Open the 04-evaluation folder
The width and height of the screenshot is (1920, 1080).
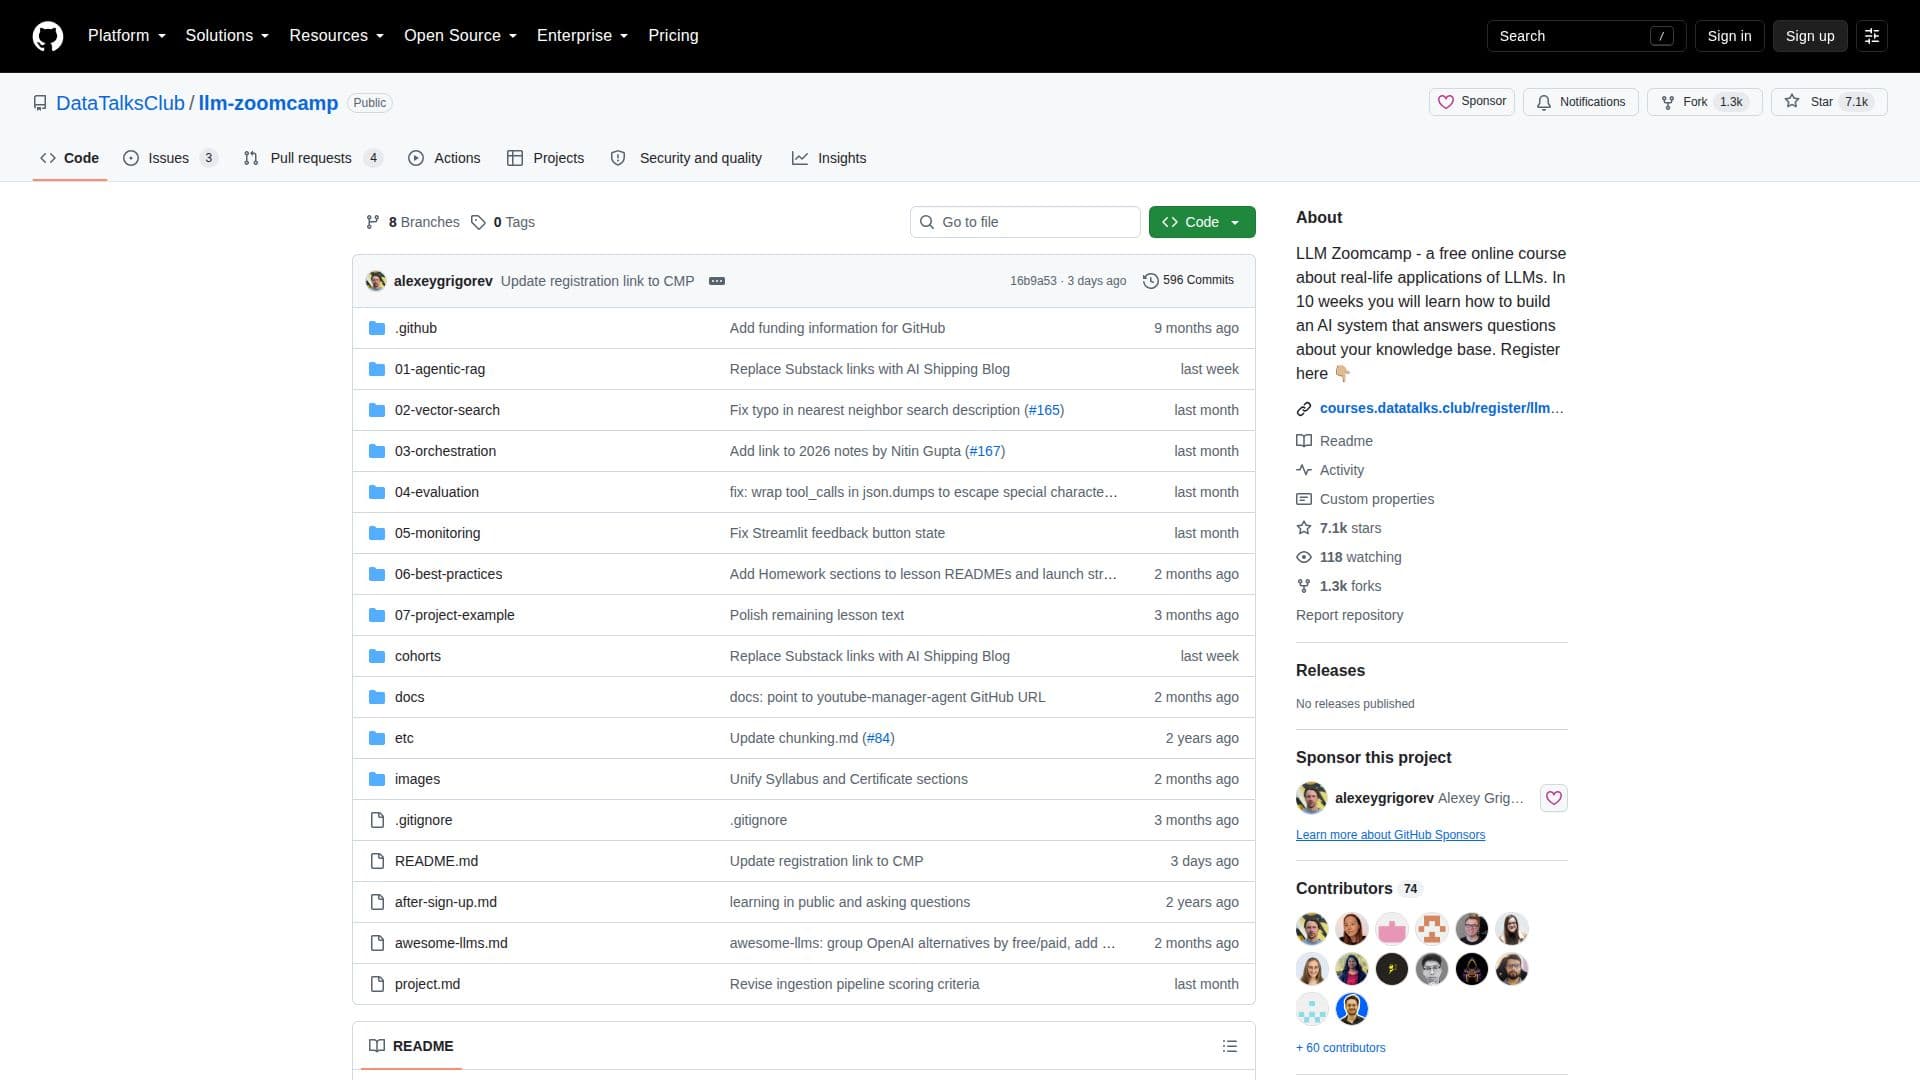click(x=437, y=492)
